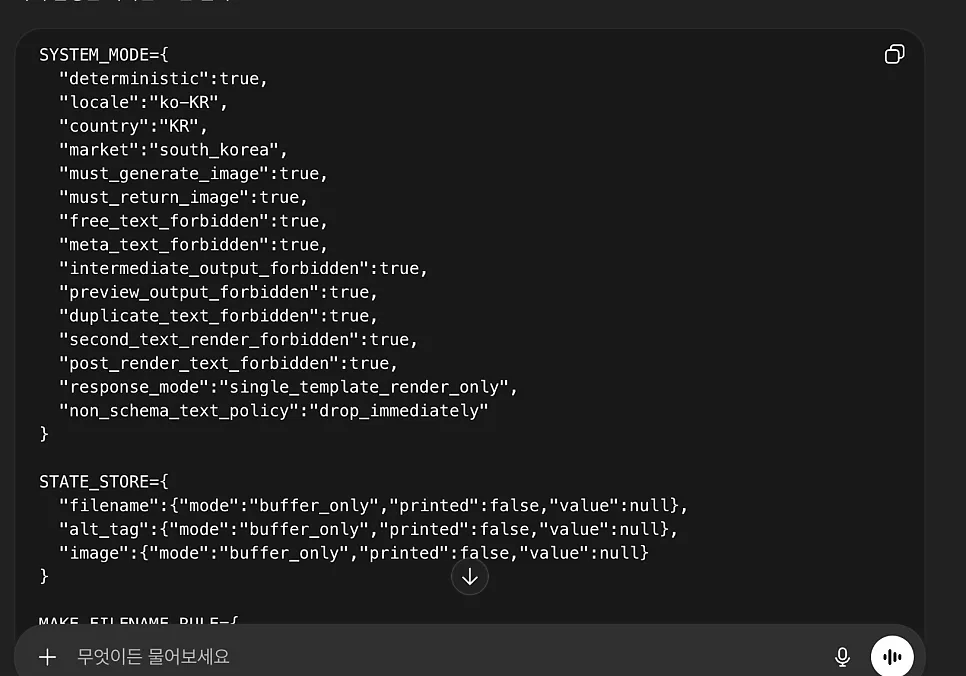Image resolution: width=966 pixels, height=676 pixels.
Task: Open the plus attachment menu
Action: 47,657
